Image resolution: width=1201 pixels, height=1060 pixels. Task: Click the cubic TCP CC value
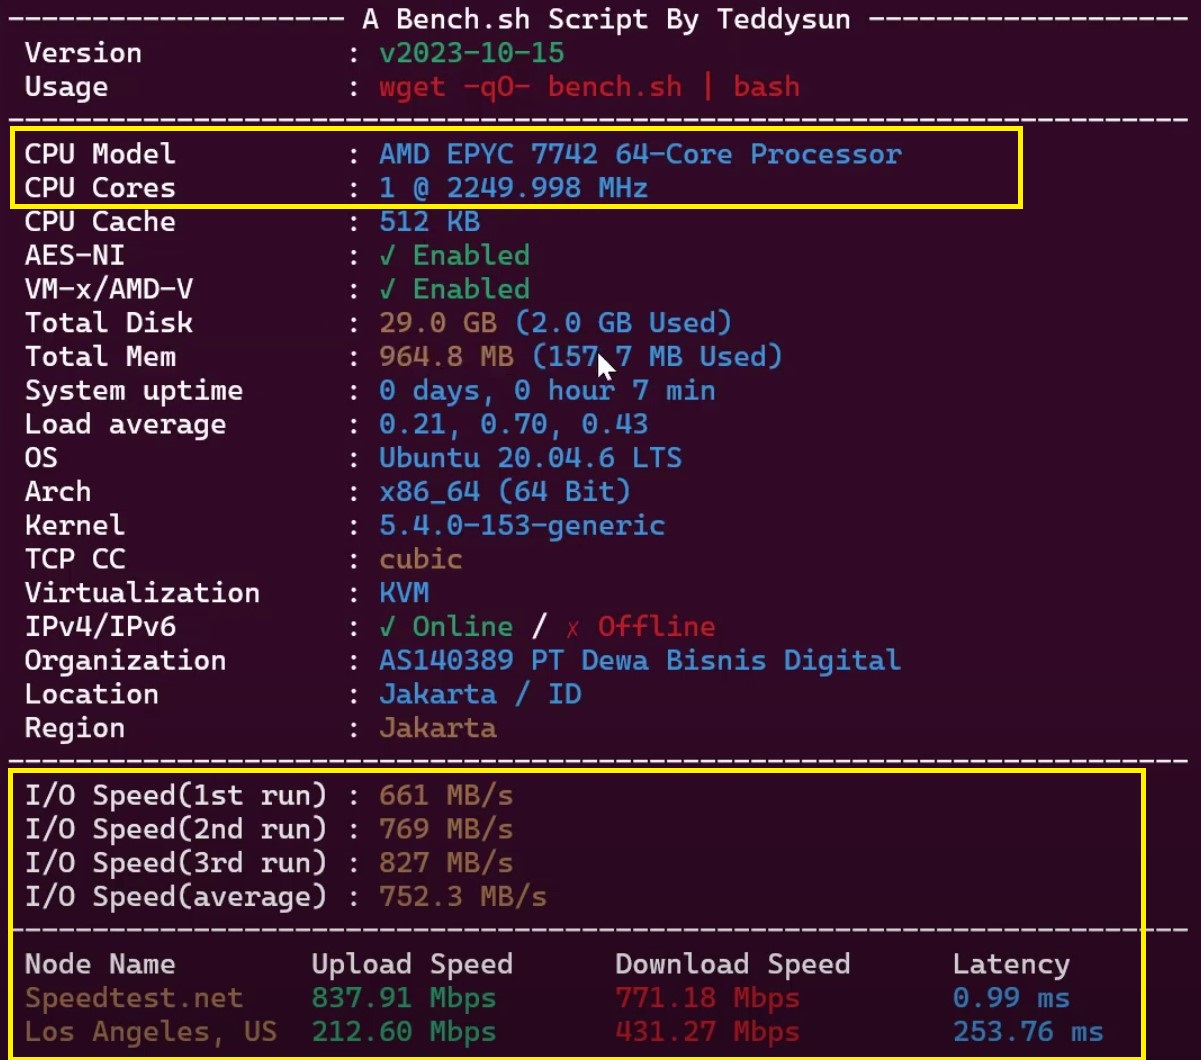[x=420, y=559]
